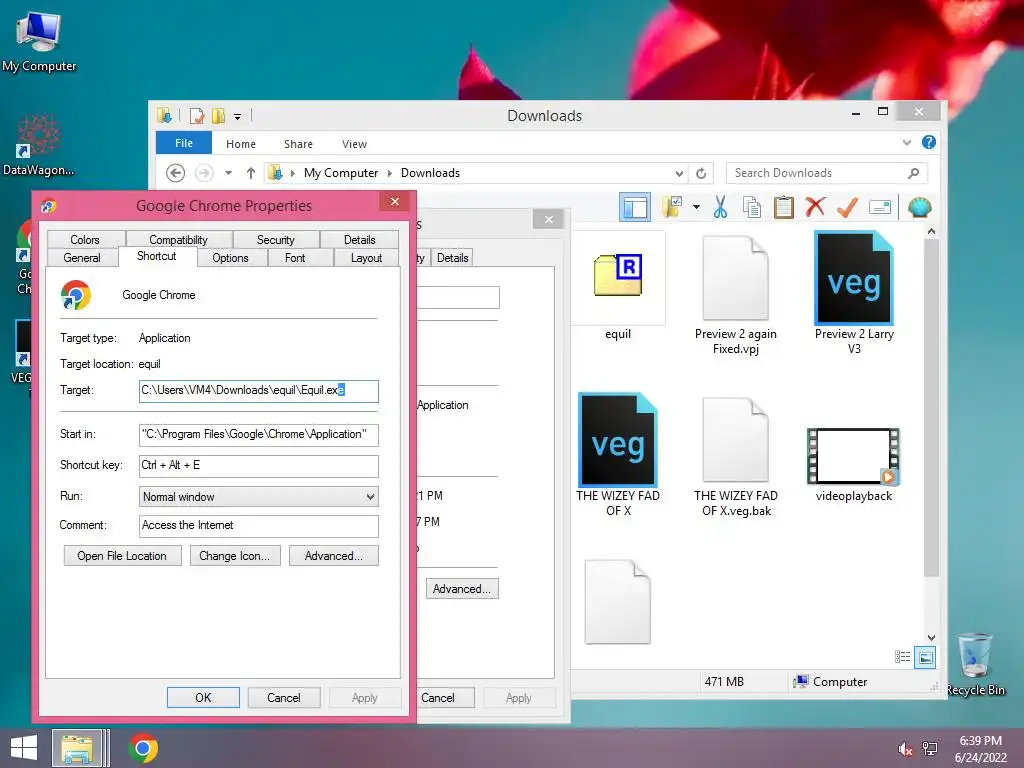
Task: Click Downloads scrollbar down arrow
Action: coord(931,637)
